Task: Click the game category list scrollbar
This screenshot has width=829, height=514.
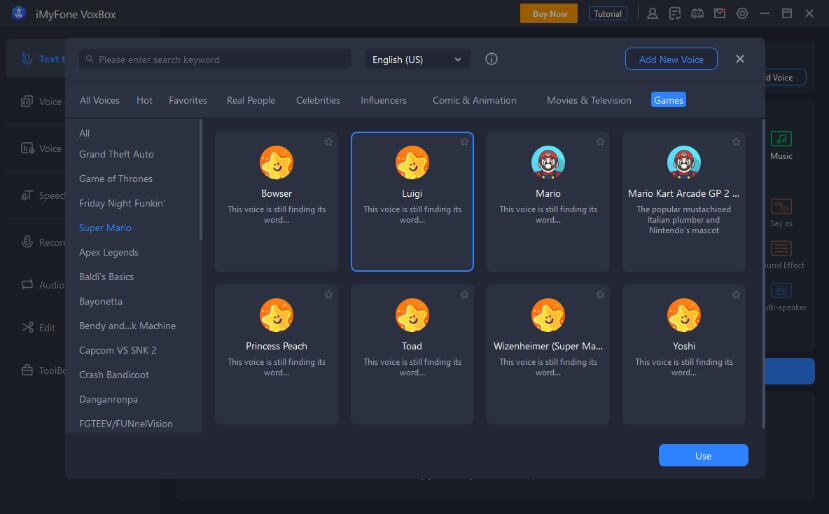Action: [x=200, y=180]
